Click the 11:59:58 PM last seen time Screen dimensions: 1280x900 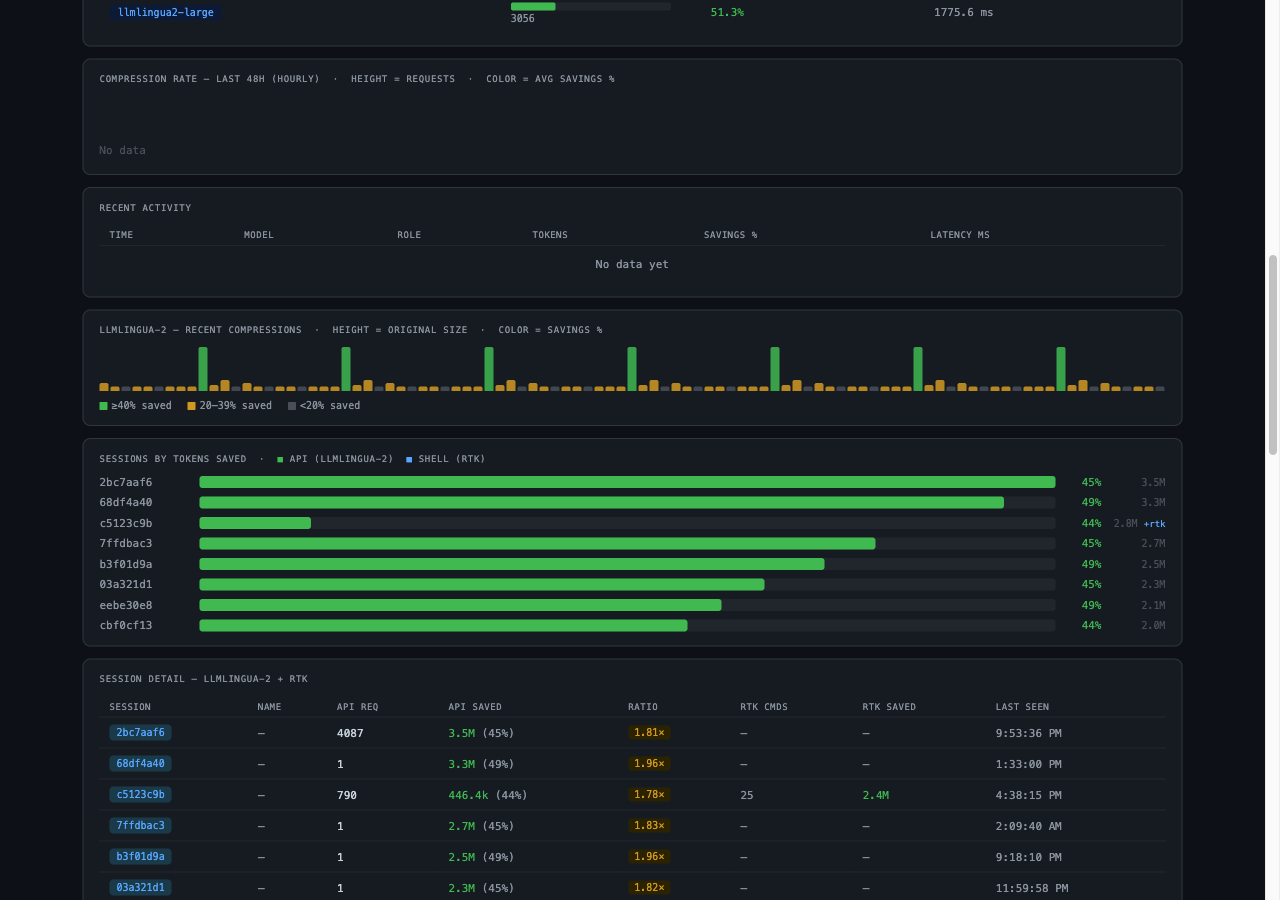(x=1032, y=888)
